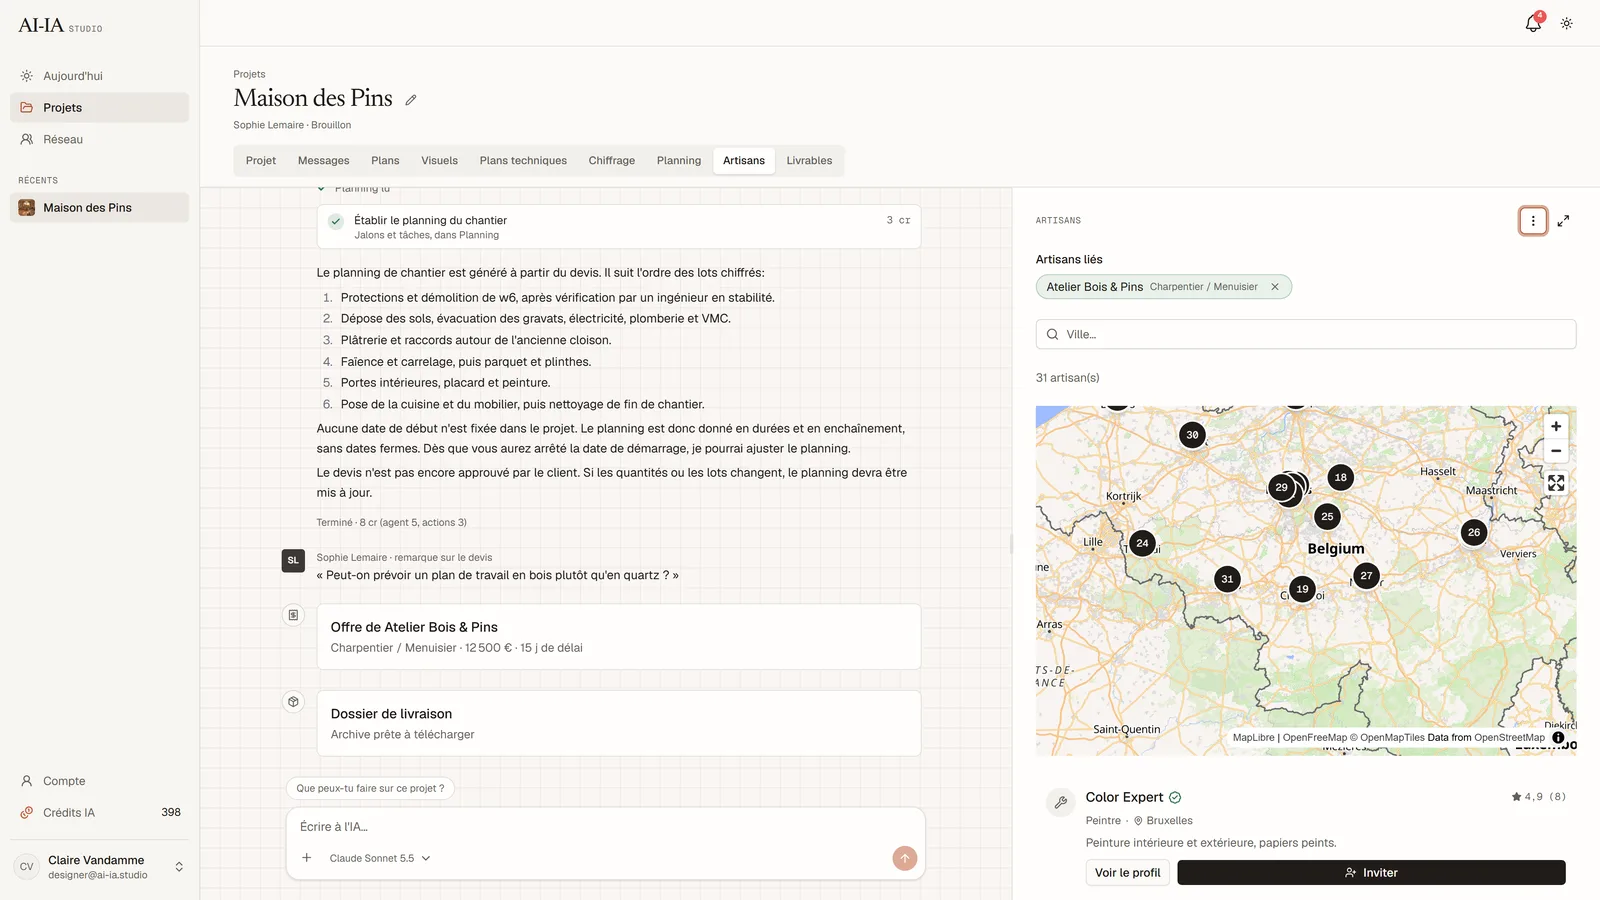This screenshot has height=900, width=1600.
Task: Toggle the light theme sun icon
Action: coord(1567,23)
